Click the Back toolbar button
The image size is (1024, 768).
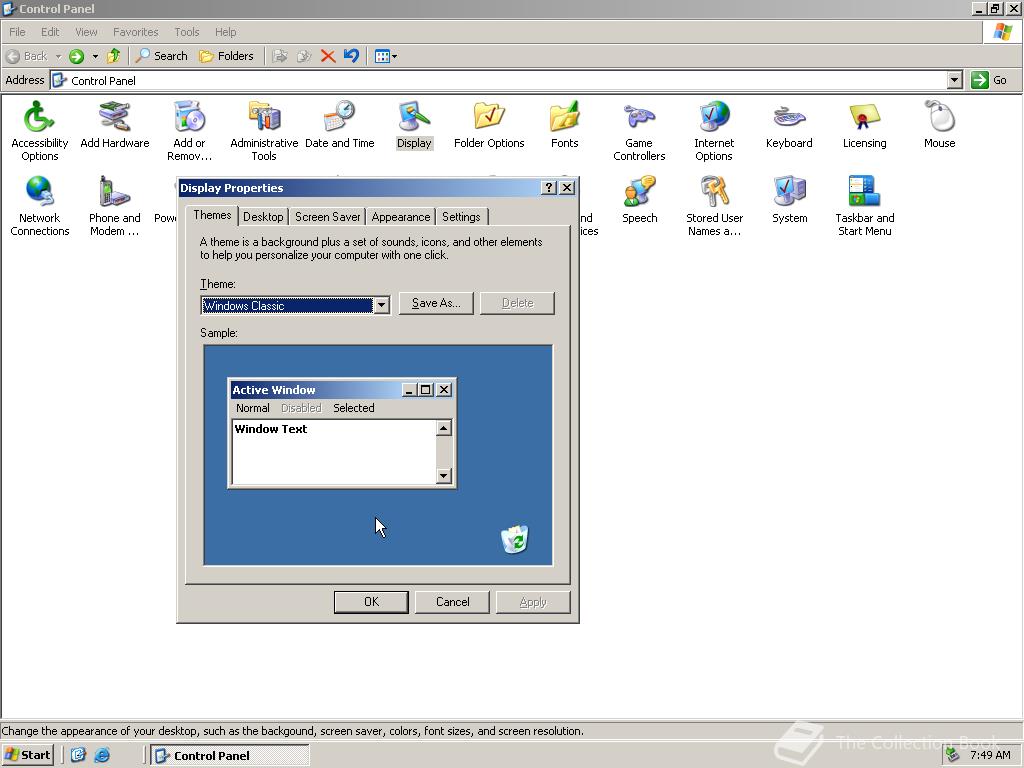coord(27,56)
